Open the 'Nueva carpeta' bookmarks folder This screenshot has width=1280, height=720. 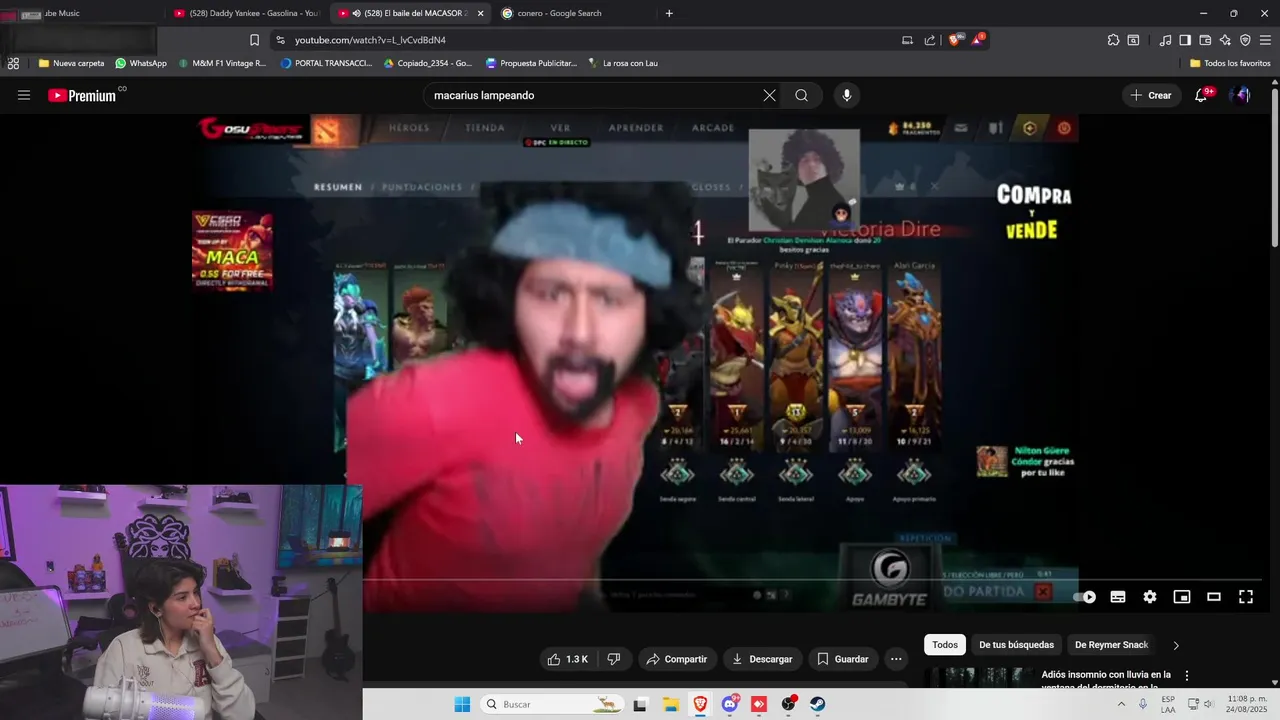click(x=71, y=63)
